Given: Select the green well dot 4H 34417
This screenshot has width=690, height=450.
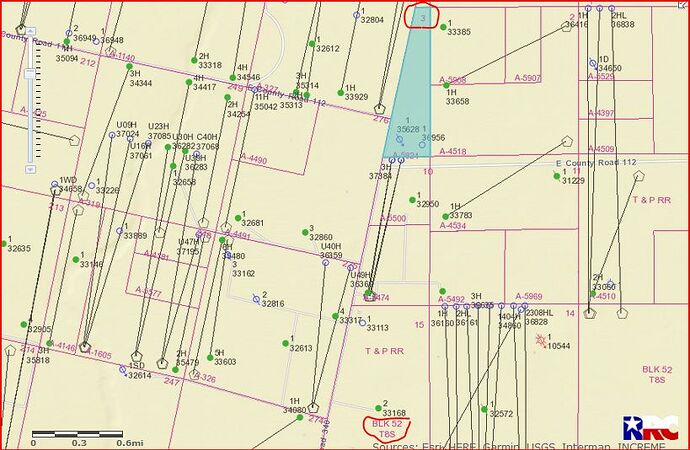Looking at the screenshot, I should (x=189, y=82).
